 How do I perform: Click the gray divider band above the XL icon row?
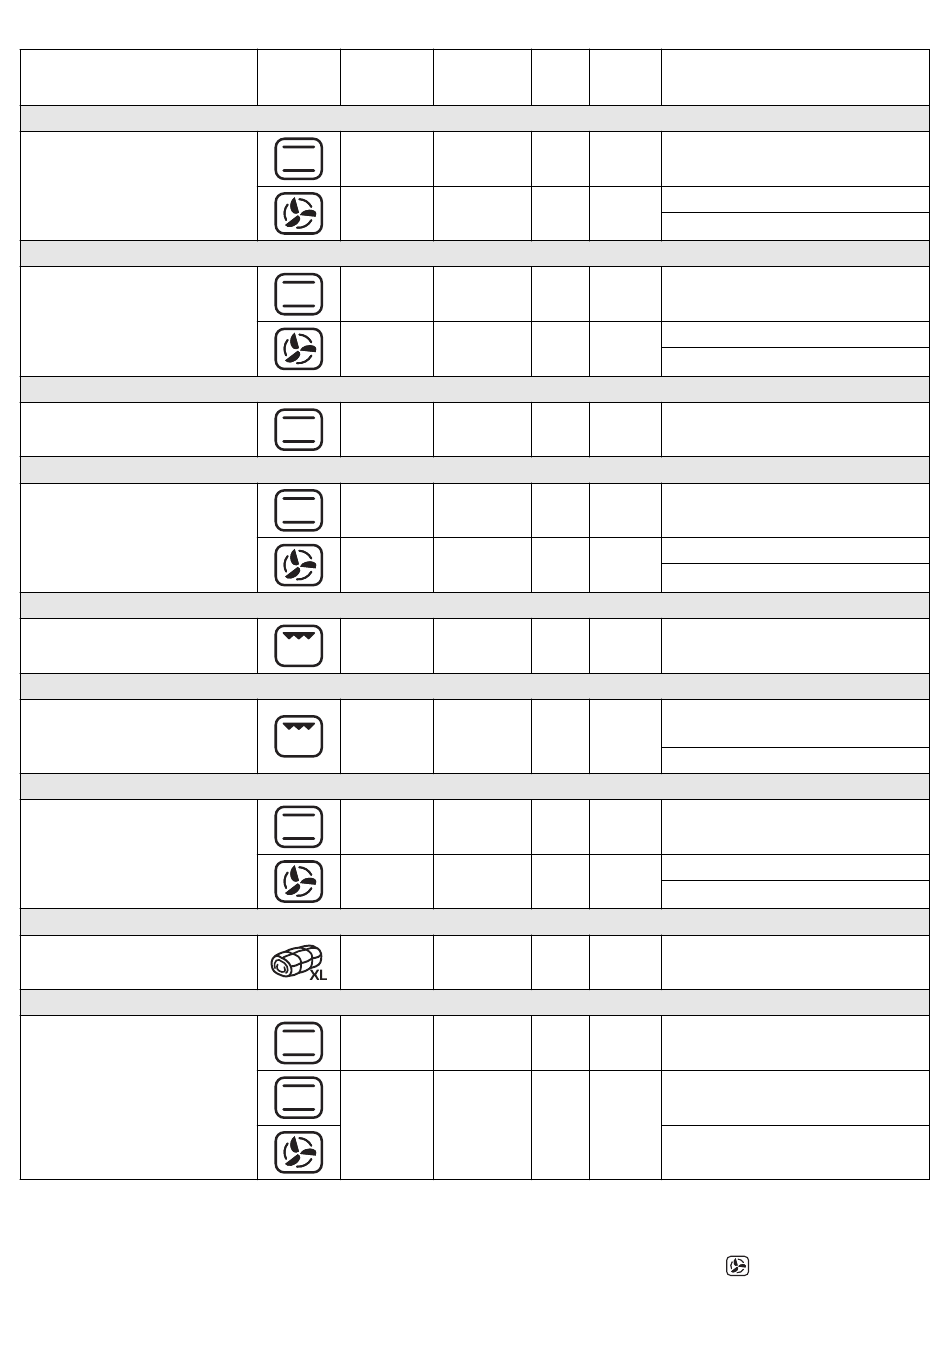pos(475,922)
